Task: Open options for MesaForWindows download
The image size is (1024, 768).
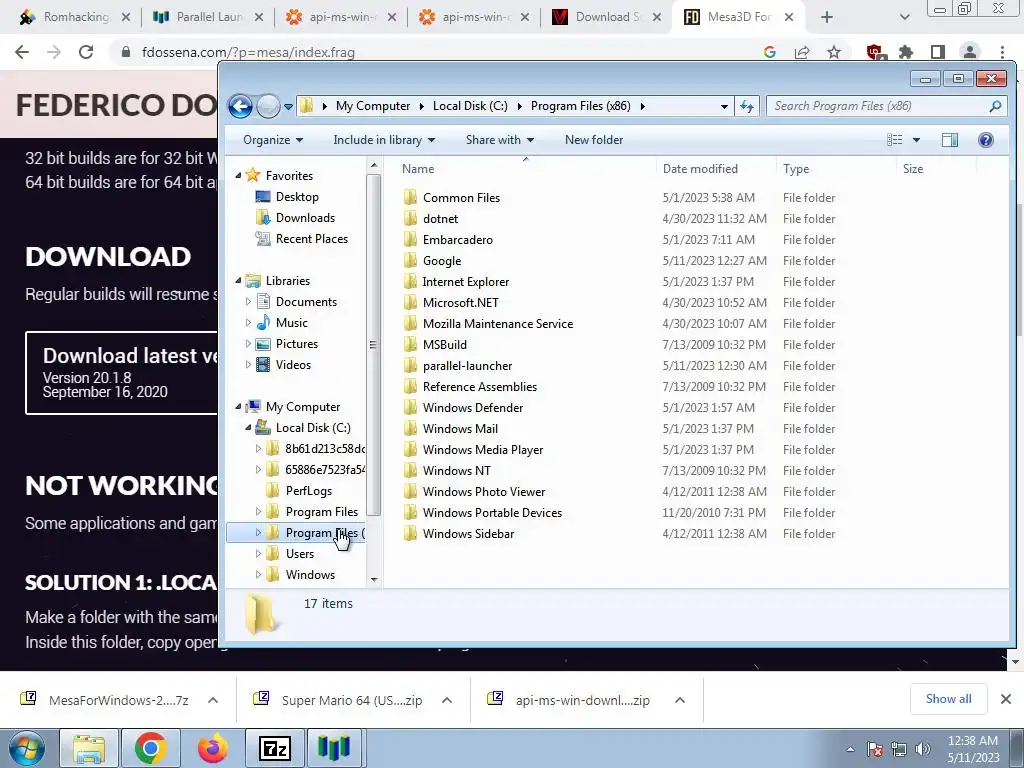Action: pos(213,700)
